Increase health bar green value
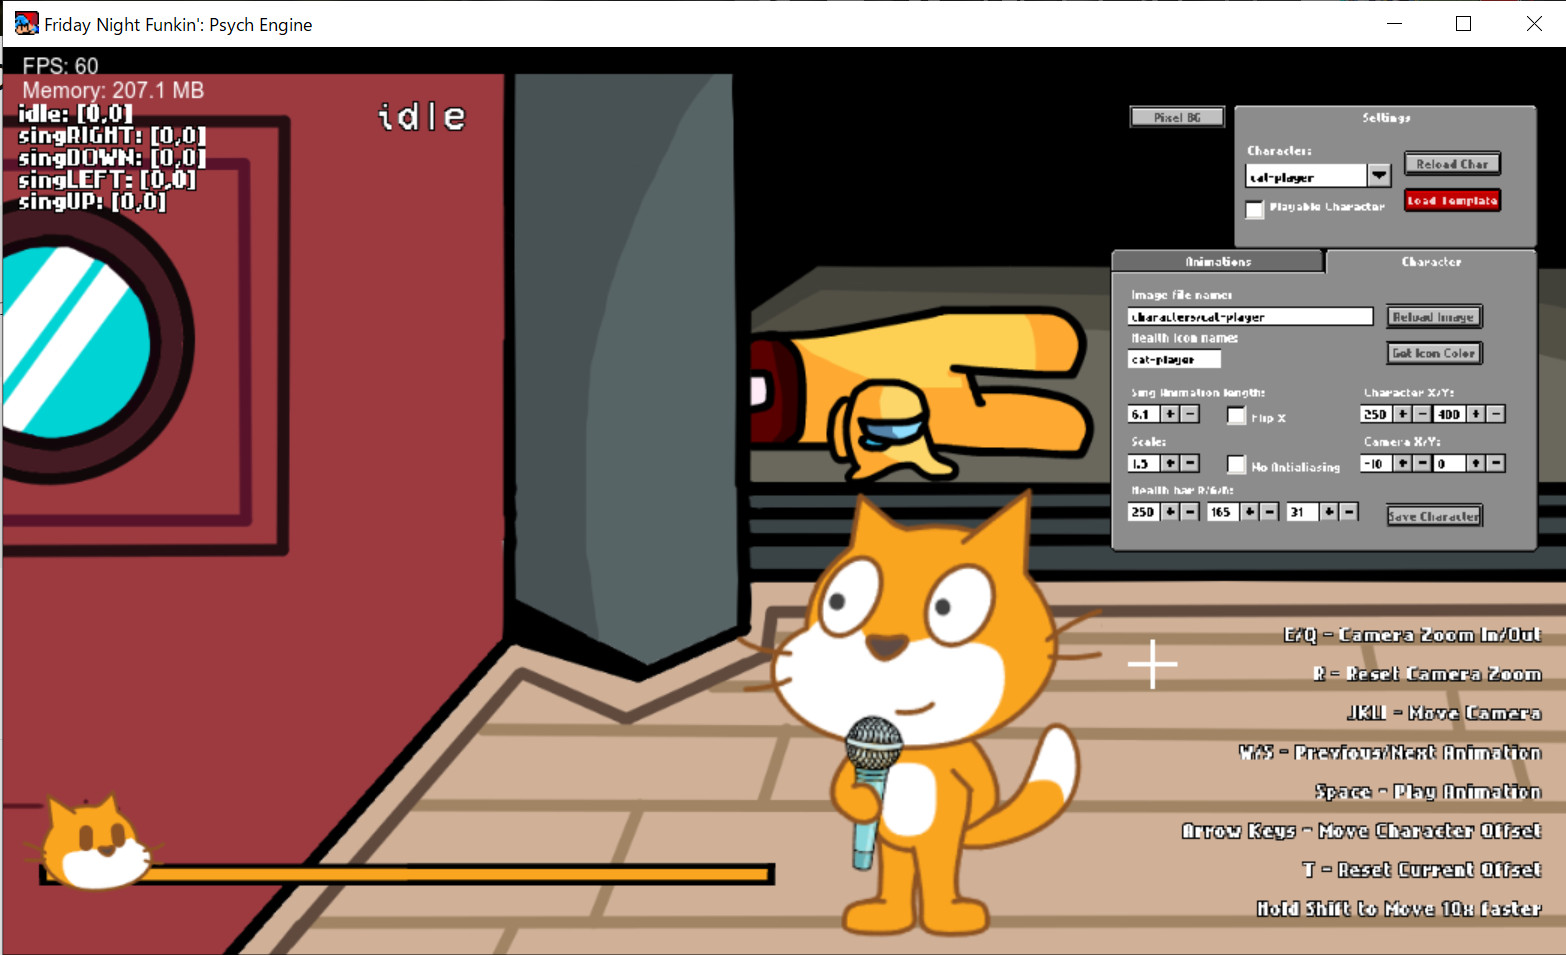Image resolution: width=1566 pixels, height=955 pixels. click(1250, 512)
